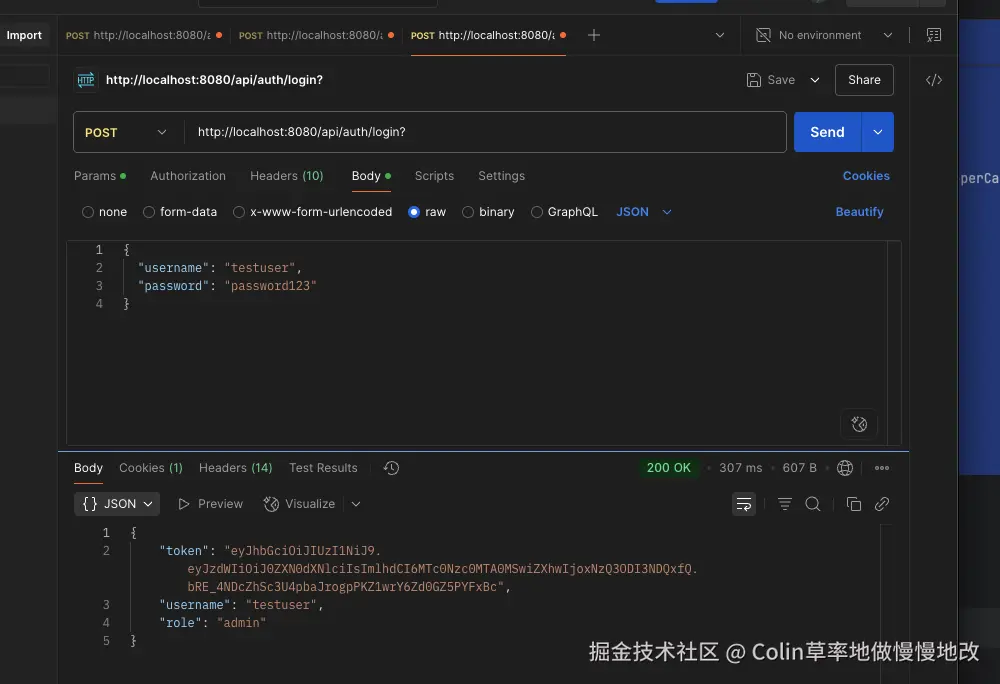Click the "admin" role value in response
Image resolution: width=1000 pixels, height=684 pixels.
[x=241, y=623]
